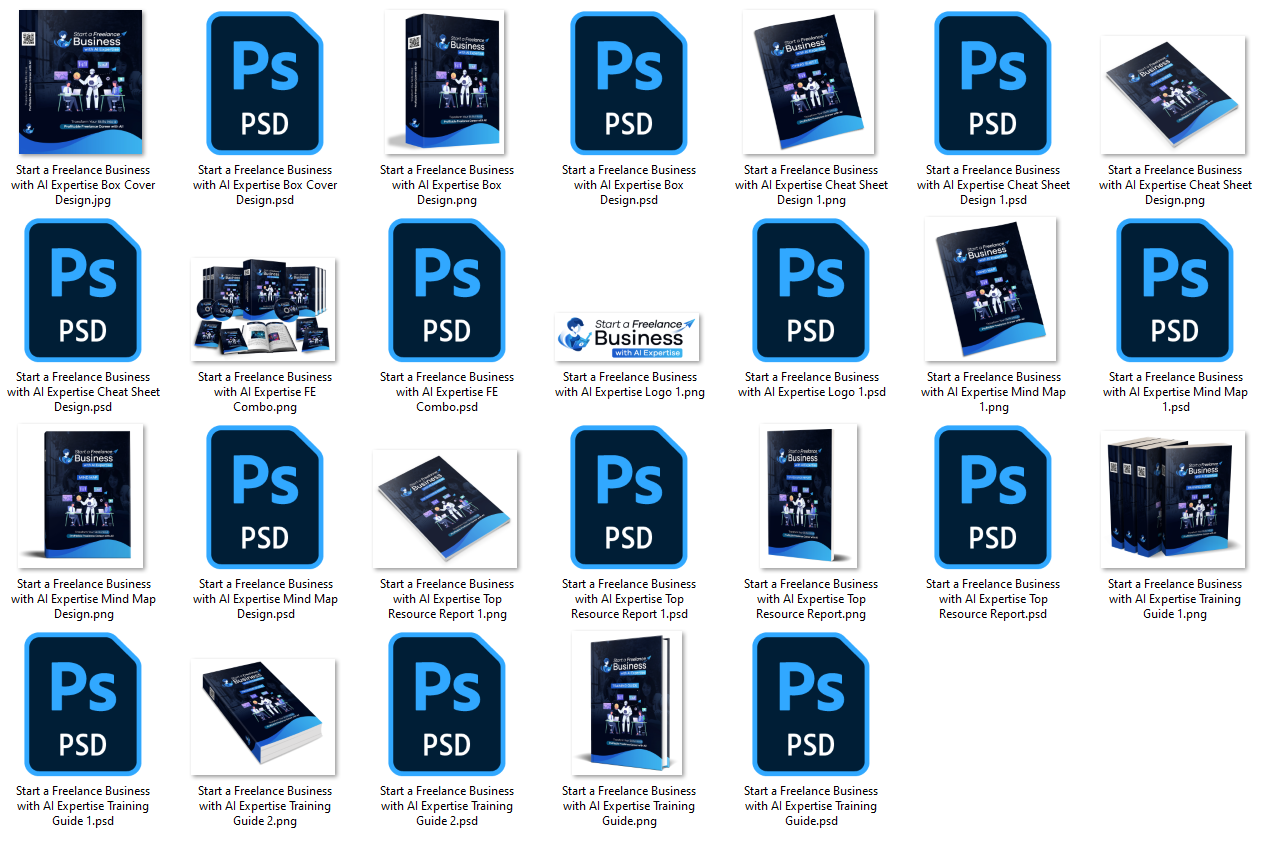This screenshot has height=846, width=1266.
Task: Select the FE Combo.png bundle thumbnail
Action: [x=264, y=308]
